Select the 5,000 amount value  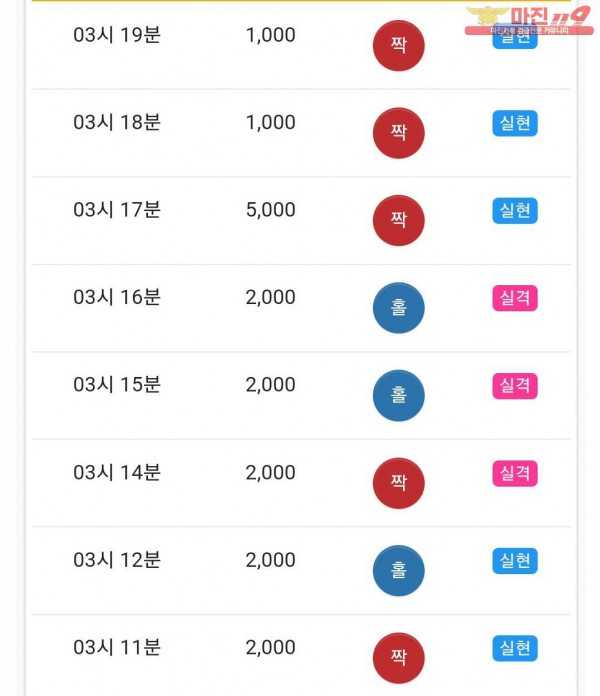(270, 210)
